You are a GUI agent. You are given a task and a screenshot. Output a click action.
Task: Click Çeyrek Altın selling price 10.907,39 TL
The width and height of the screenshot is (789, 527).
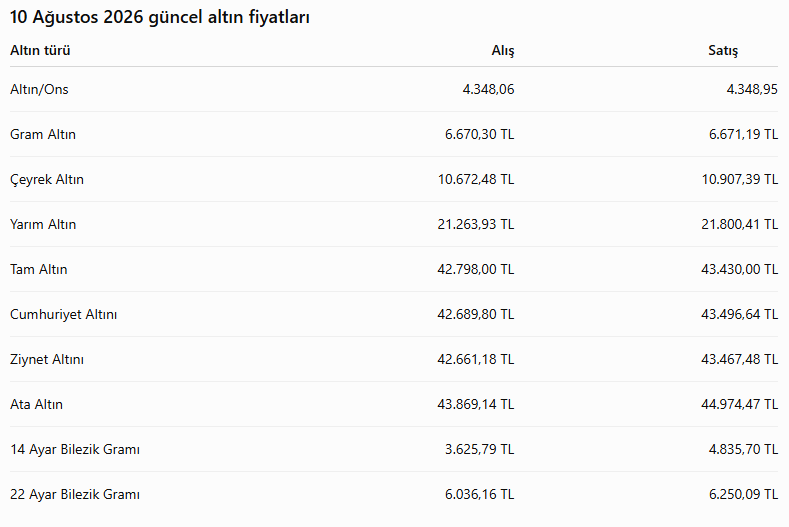(740, 180)
